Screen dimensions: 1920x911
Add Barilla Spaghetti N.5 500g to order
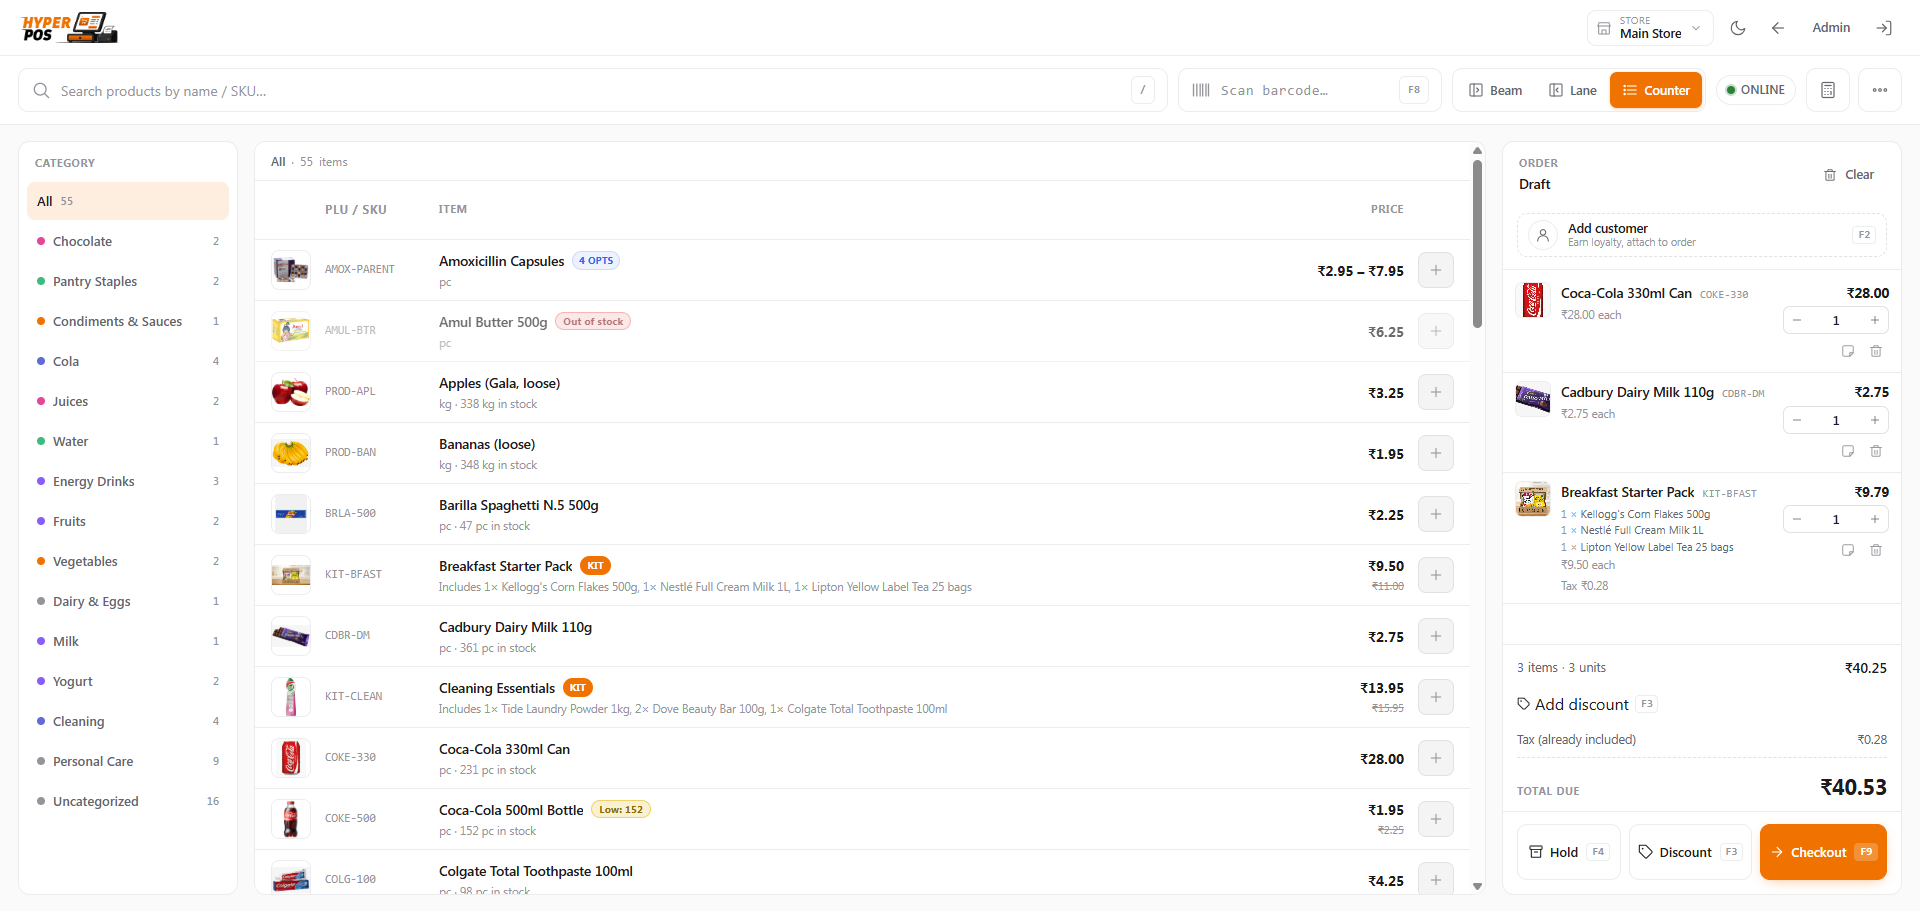pyautogui.click(x=1436, y=514)
